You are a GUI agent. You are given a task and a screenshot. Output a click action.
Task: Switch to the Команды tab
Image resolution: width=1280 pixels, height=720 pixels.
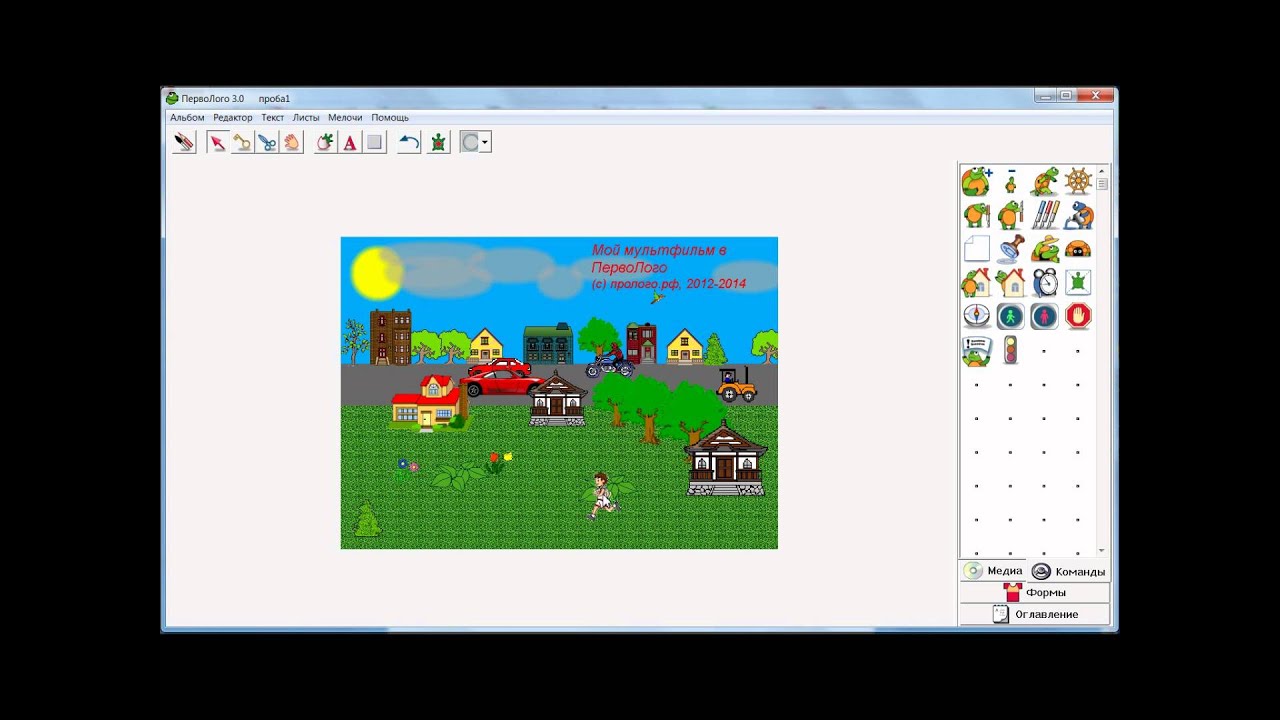1069,571
